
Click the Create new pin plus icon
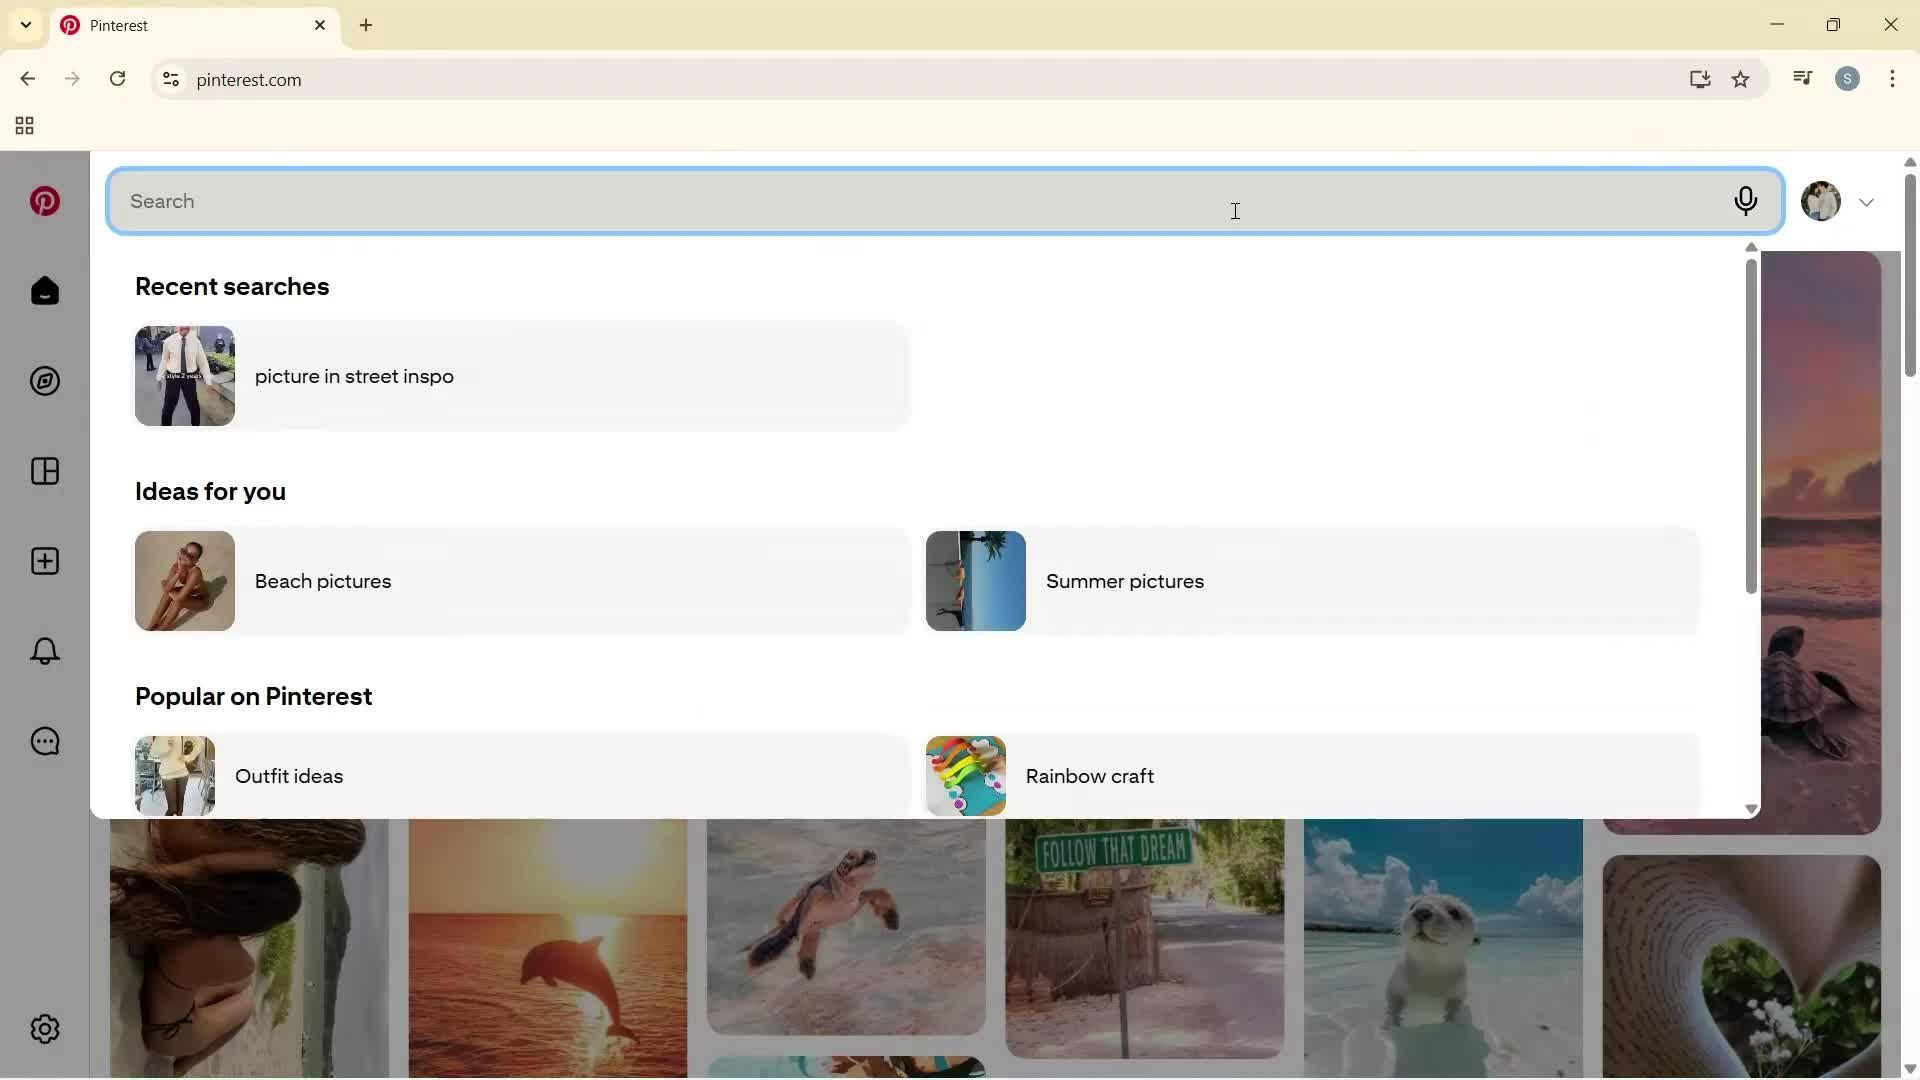tap(44, 561)
